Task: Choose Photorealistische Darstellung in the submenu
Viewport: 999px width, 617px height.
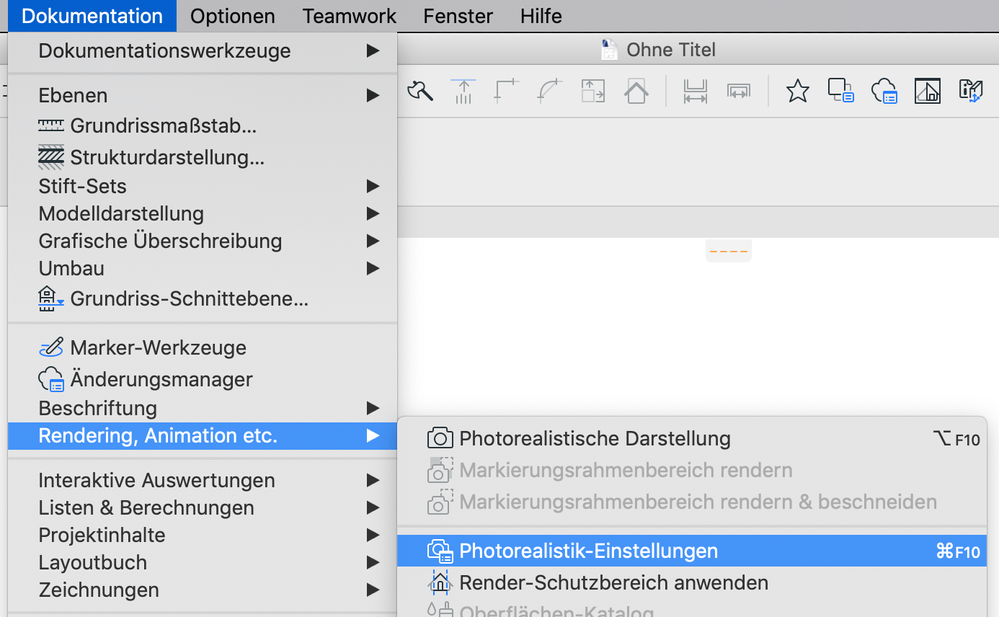Action: [x=594, y=439]
